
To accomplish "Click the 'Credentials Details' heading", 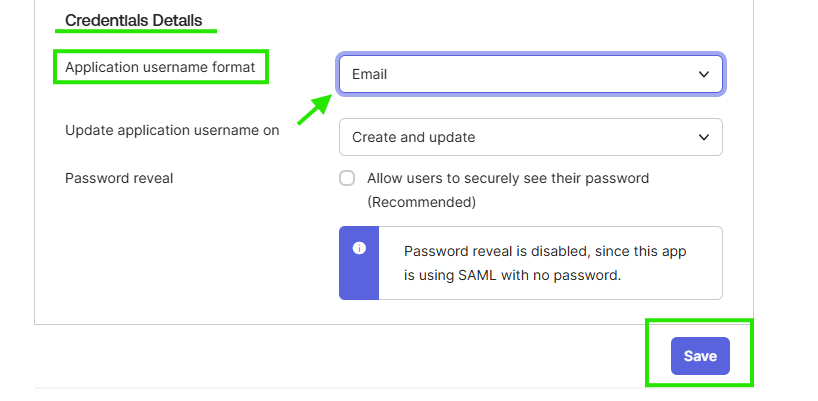I will coord(133,20).
